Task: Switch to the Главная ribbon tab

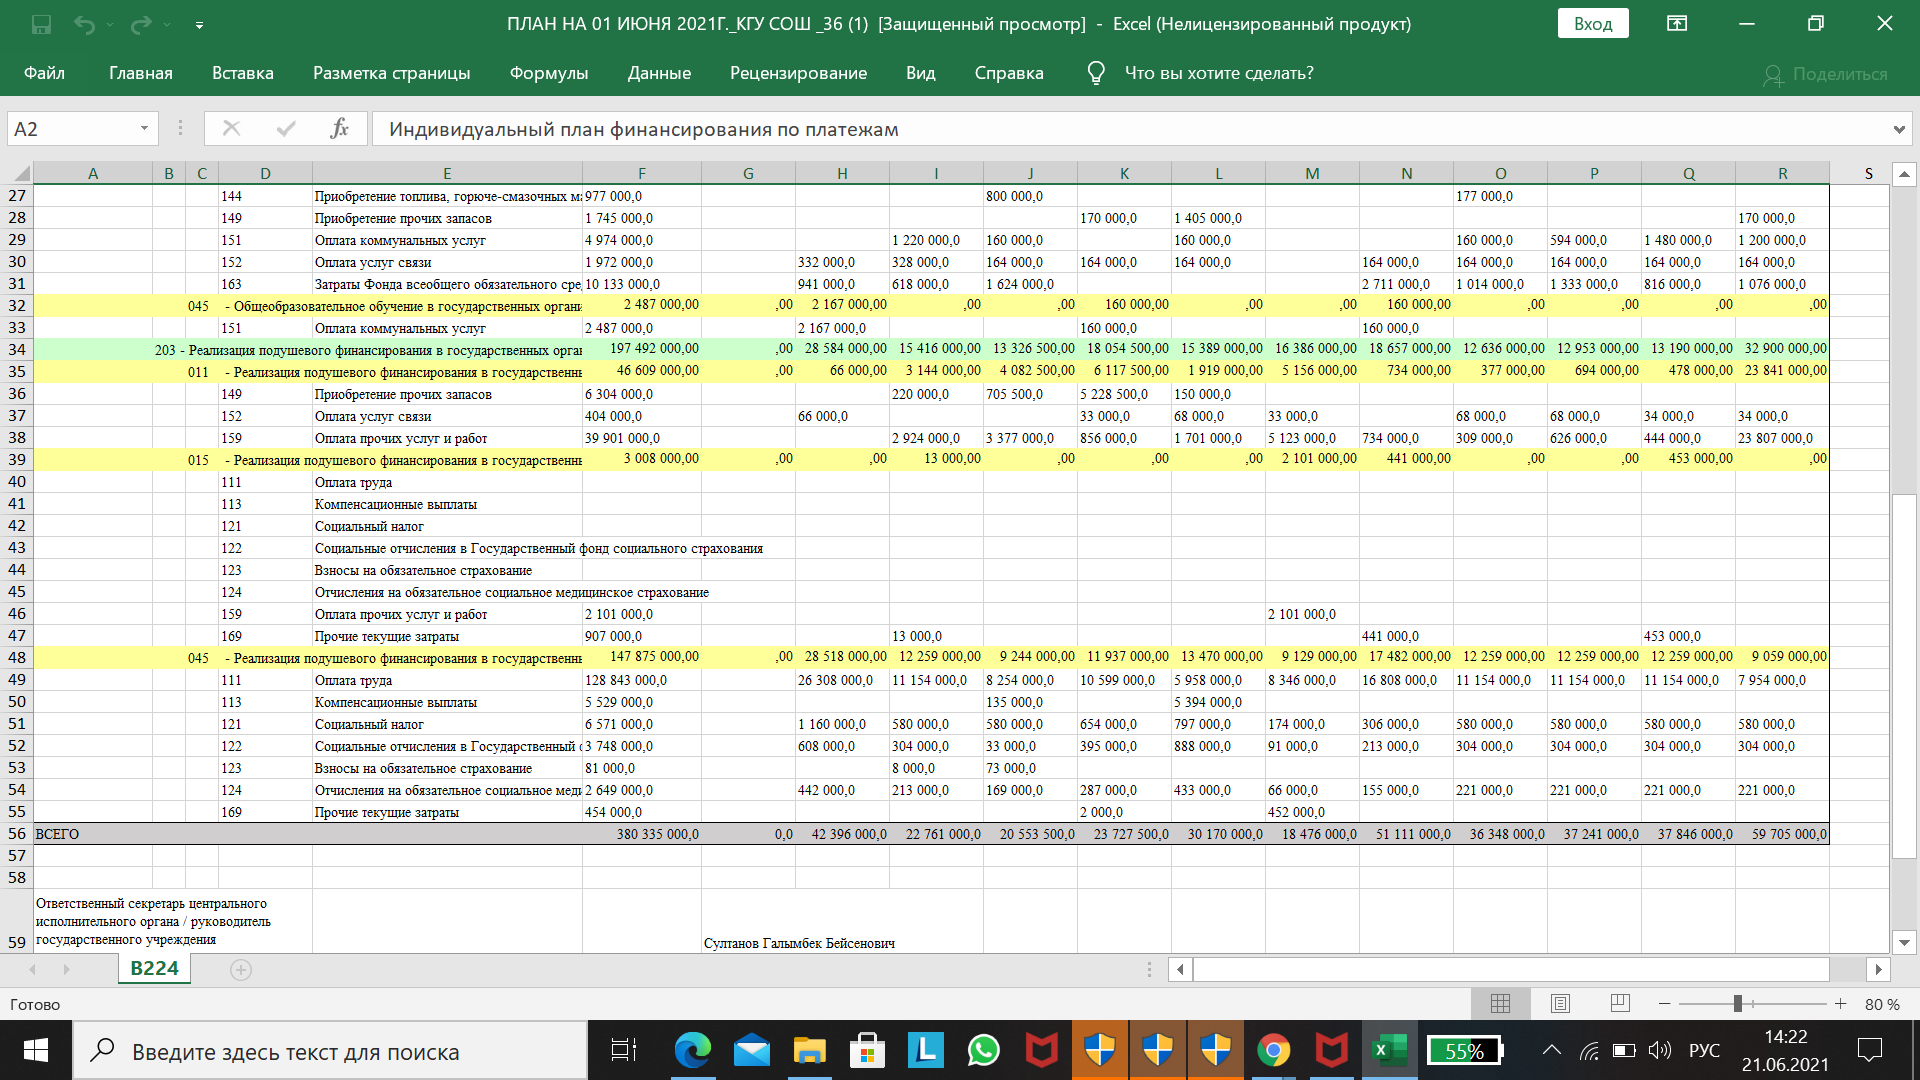Action: pos(141,73)
